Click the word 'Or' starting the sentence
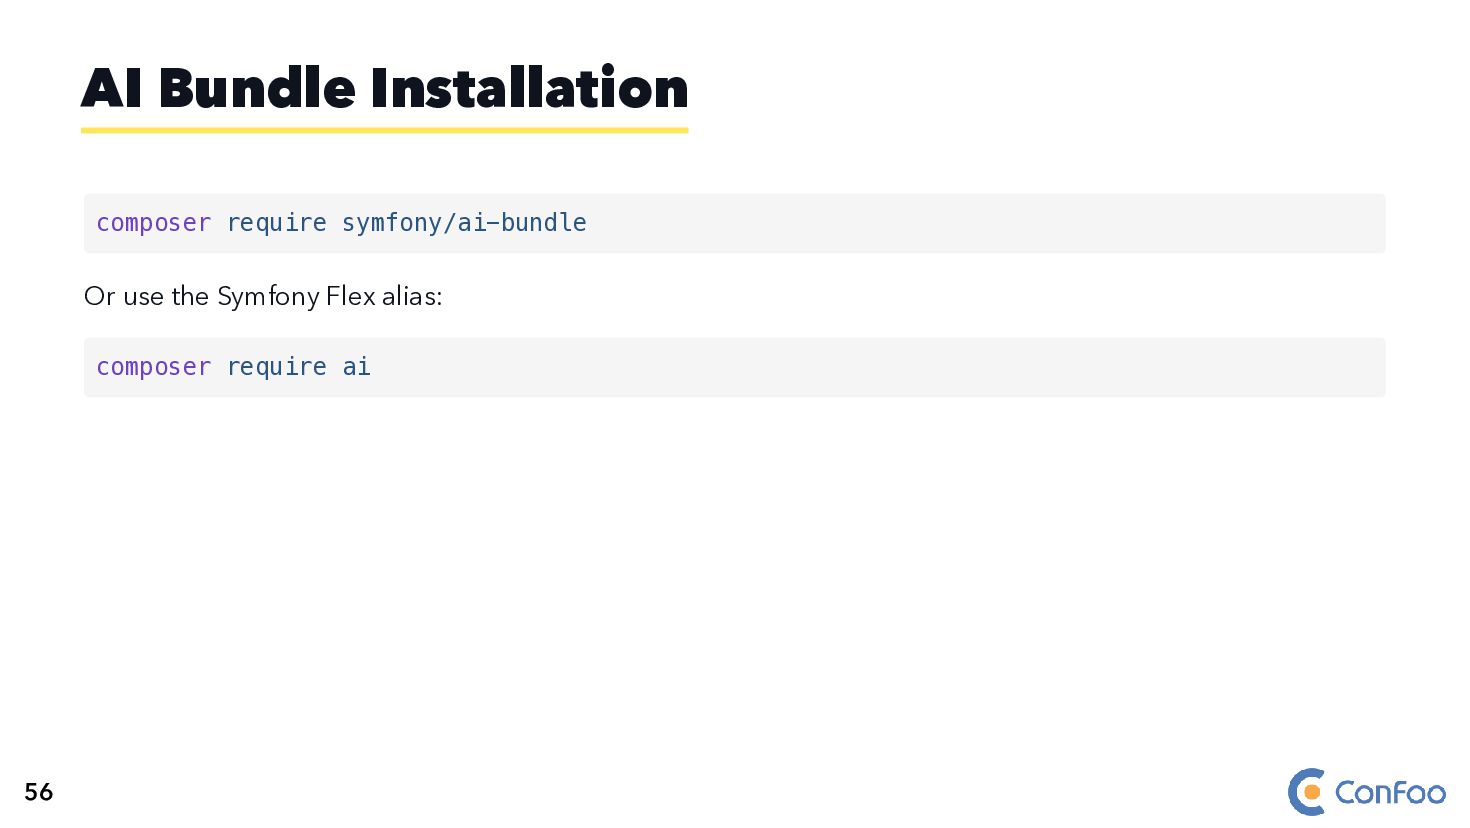This screenshot has height=828, width=1470. click(x=99, y=297)
